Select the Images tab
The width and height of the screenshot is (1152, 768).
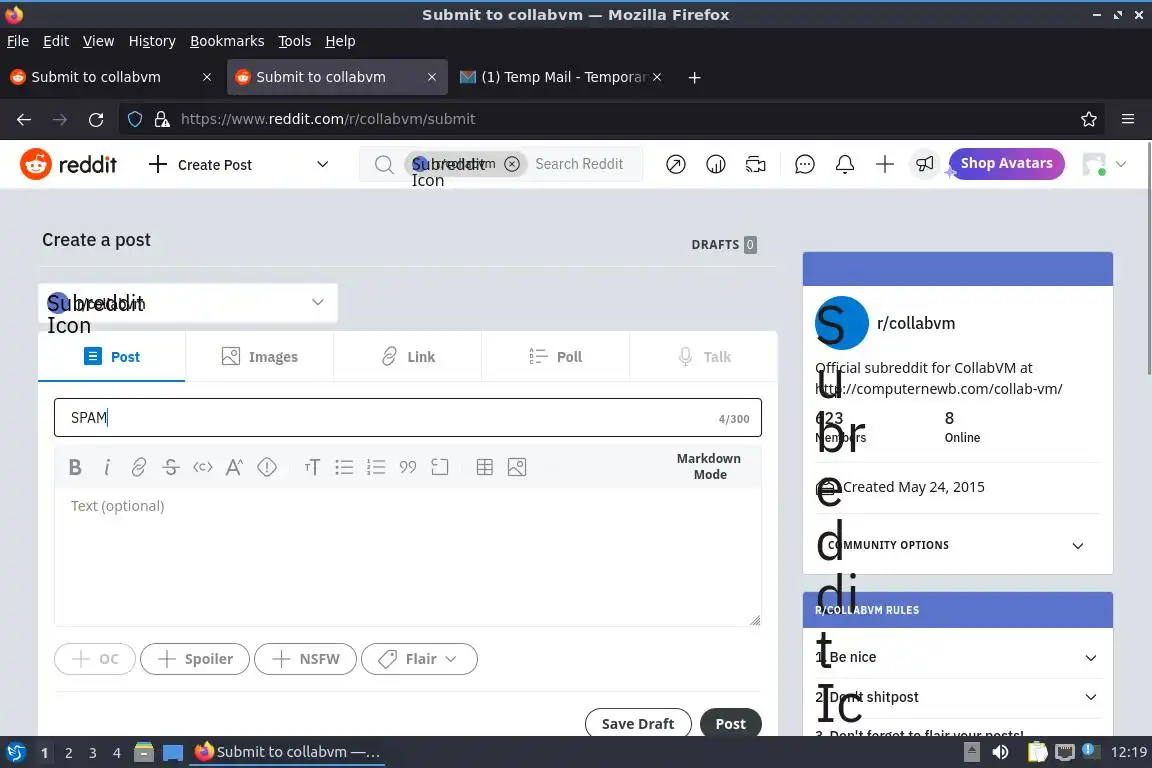(x=259, y=356)
